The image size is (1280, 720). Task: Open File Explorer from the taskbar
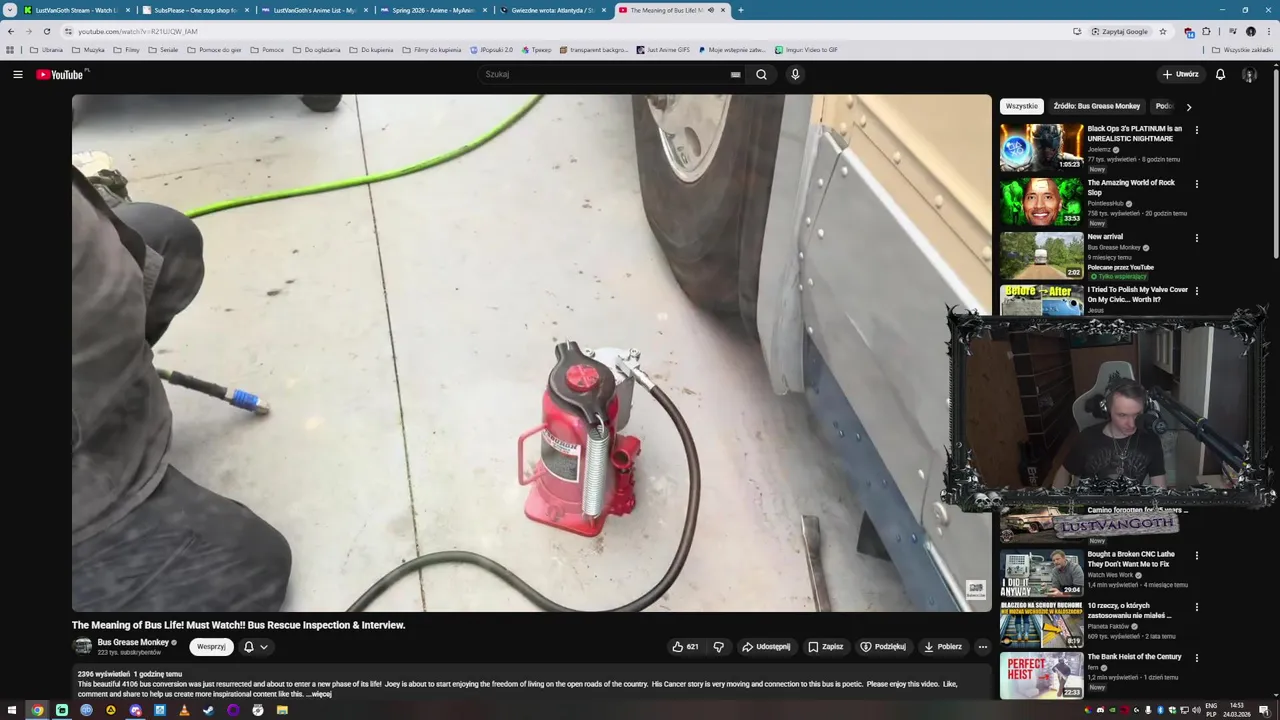[x=282, y=710]
